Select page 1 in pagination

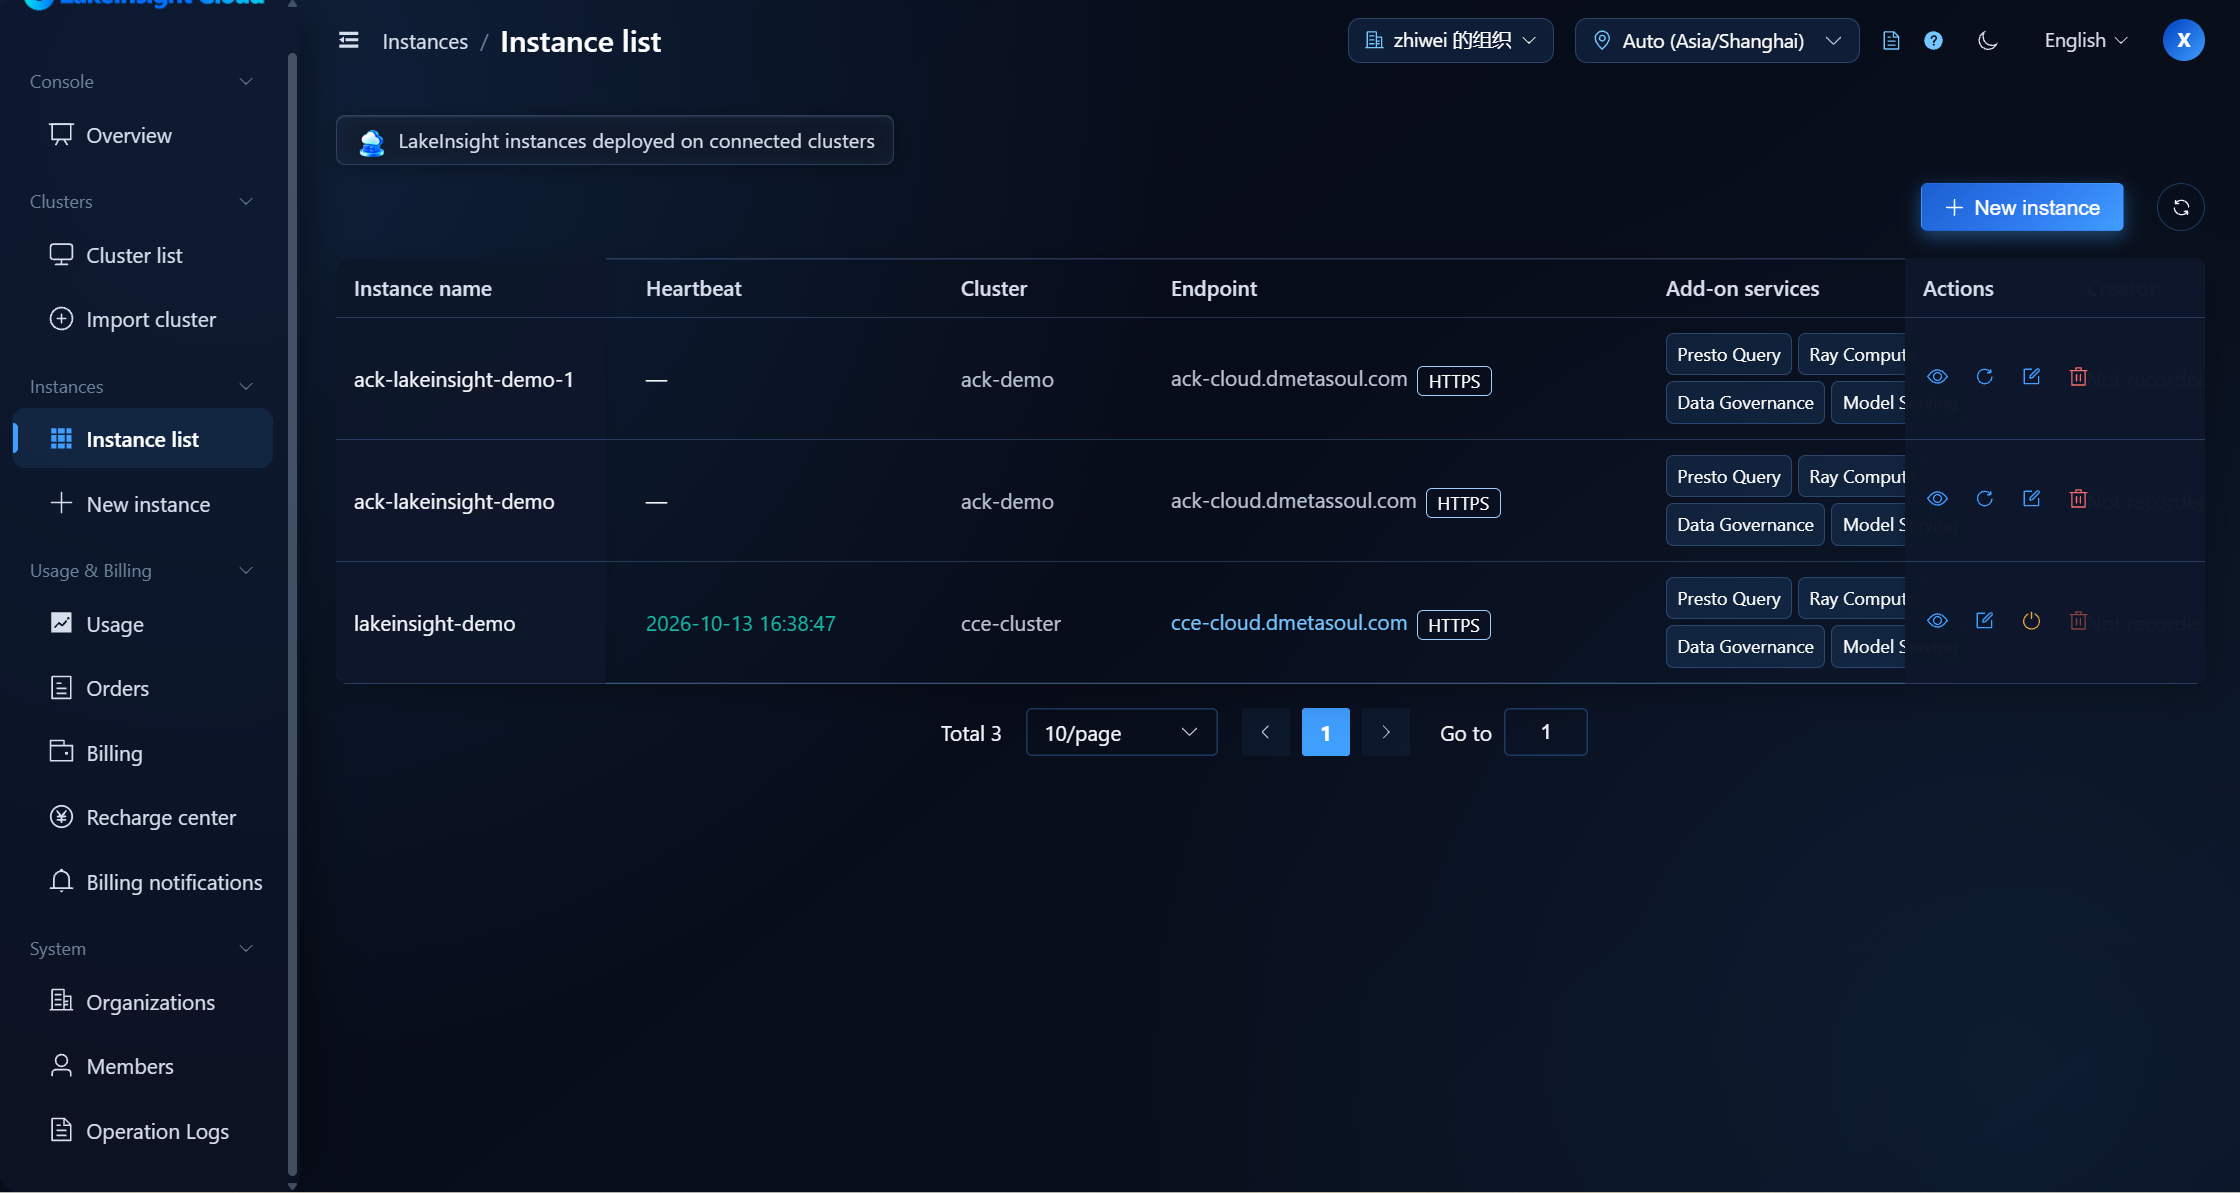click(1325, 733)
